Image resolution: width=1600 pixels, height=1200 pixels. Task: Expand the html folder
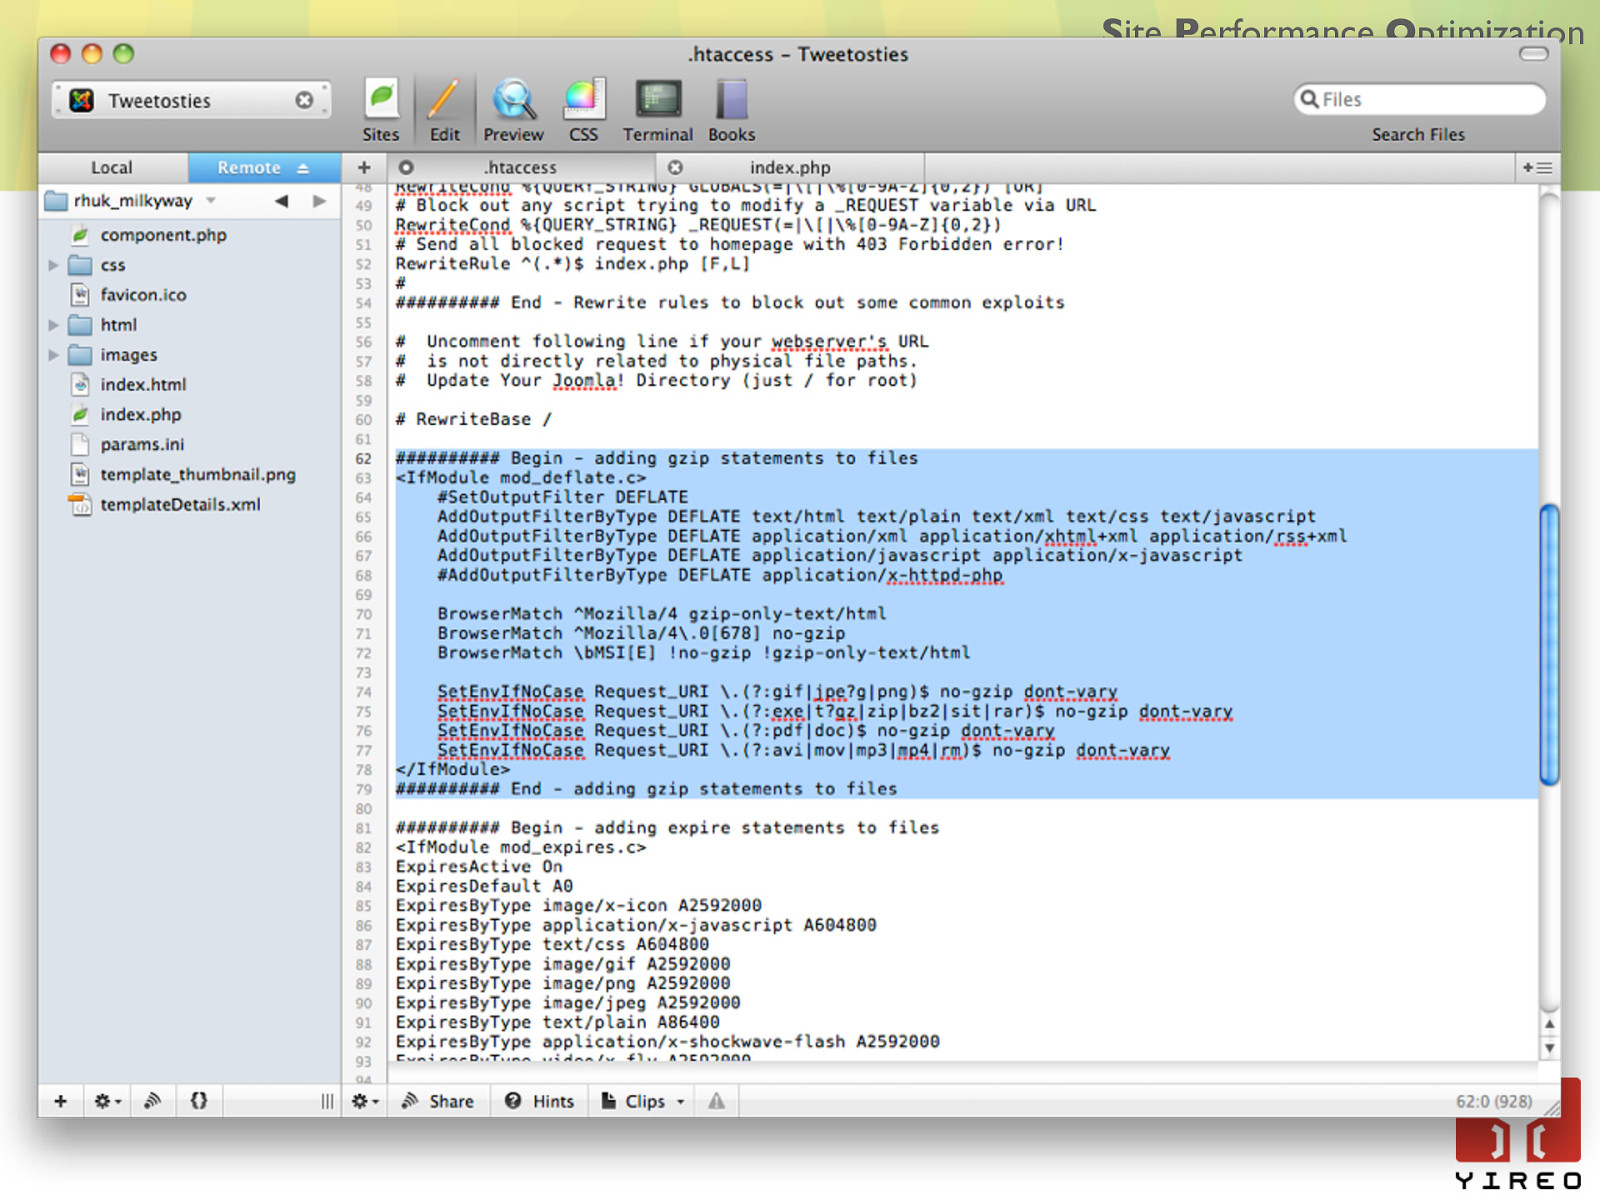(x=53, y=325)
